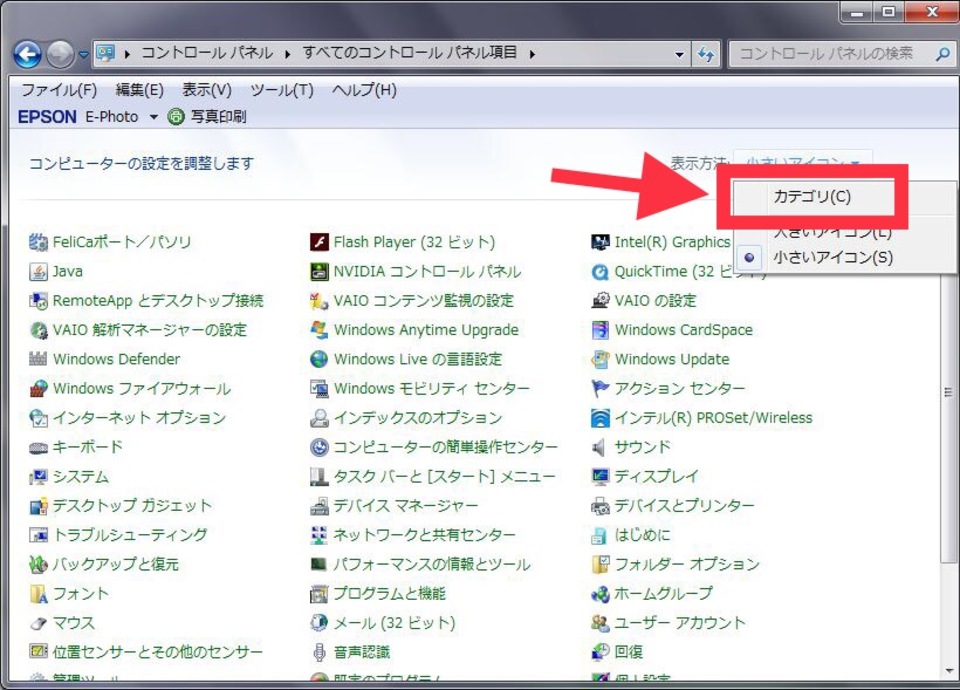This screenshot has height=690, width=960.
Task: Click すべてのコントロール パネル項目 in the breadcrumb
Action: point(410,53)
